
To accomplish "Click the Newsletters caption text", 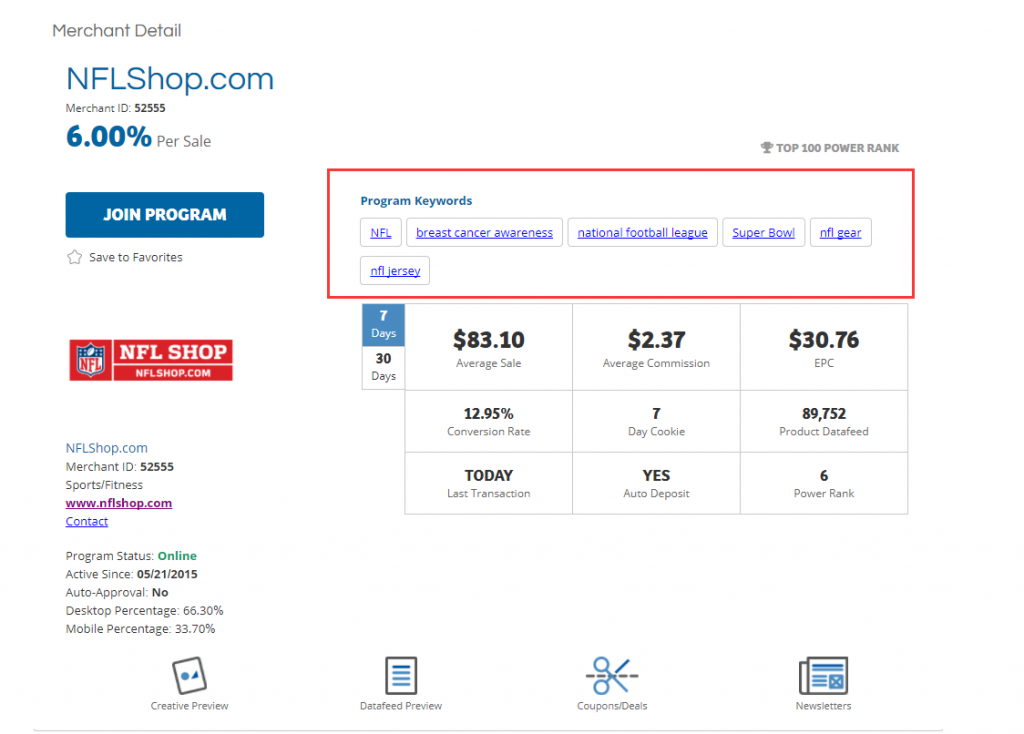I will 824,706.
